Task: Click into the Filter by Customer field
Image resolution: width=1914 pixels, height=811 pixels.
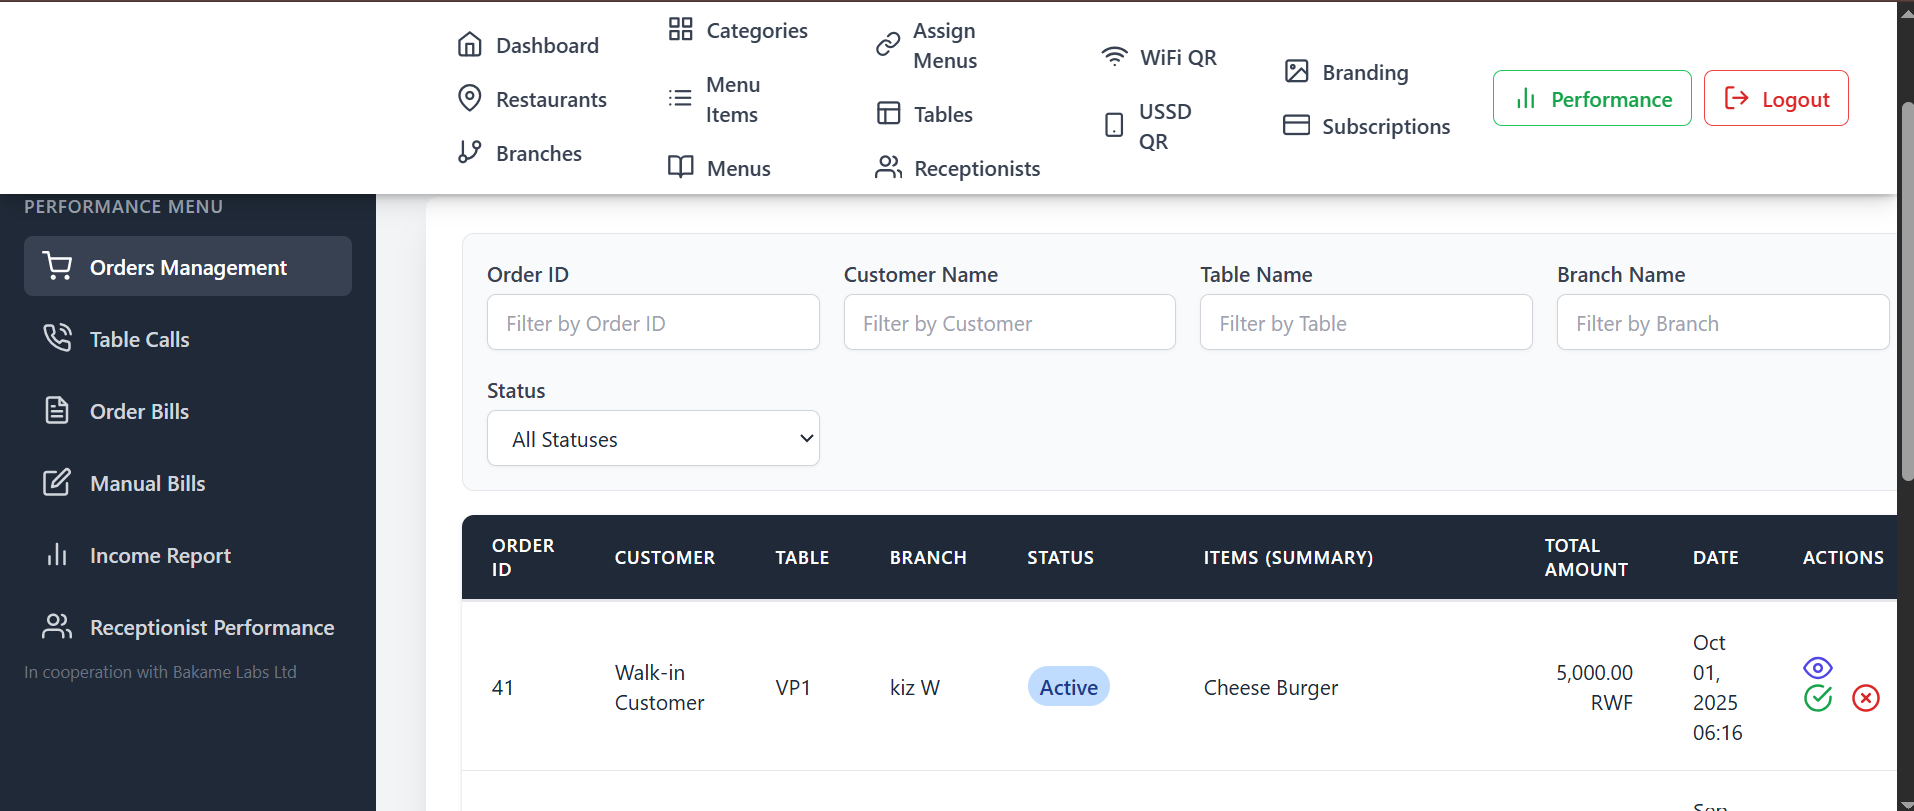Action: (1009, 323)
